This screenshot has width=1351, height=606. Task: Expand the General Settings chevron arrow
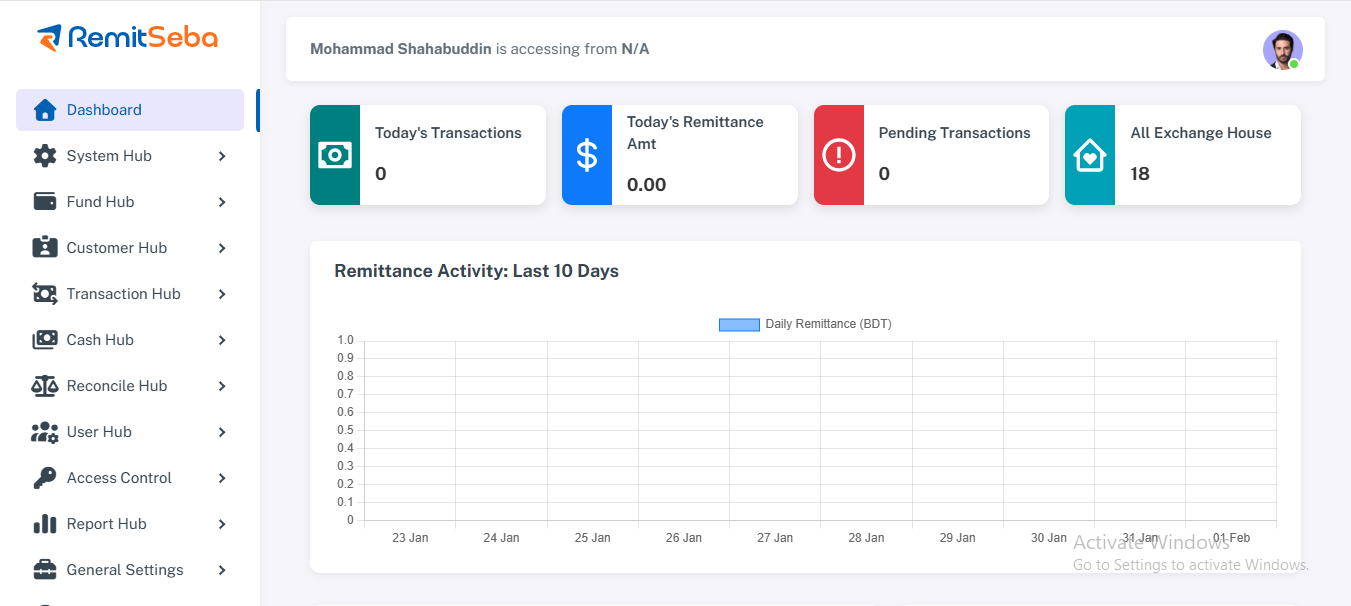[222, 570]
